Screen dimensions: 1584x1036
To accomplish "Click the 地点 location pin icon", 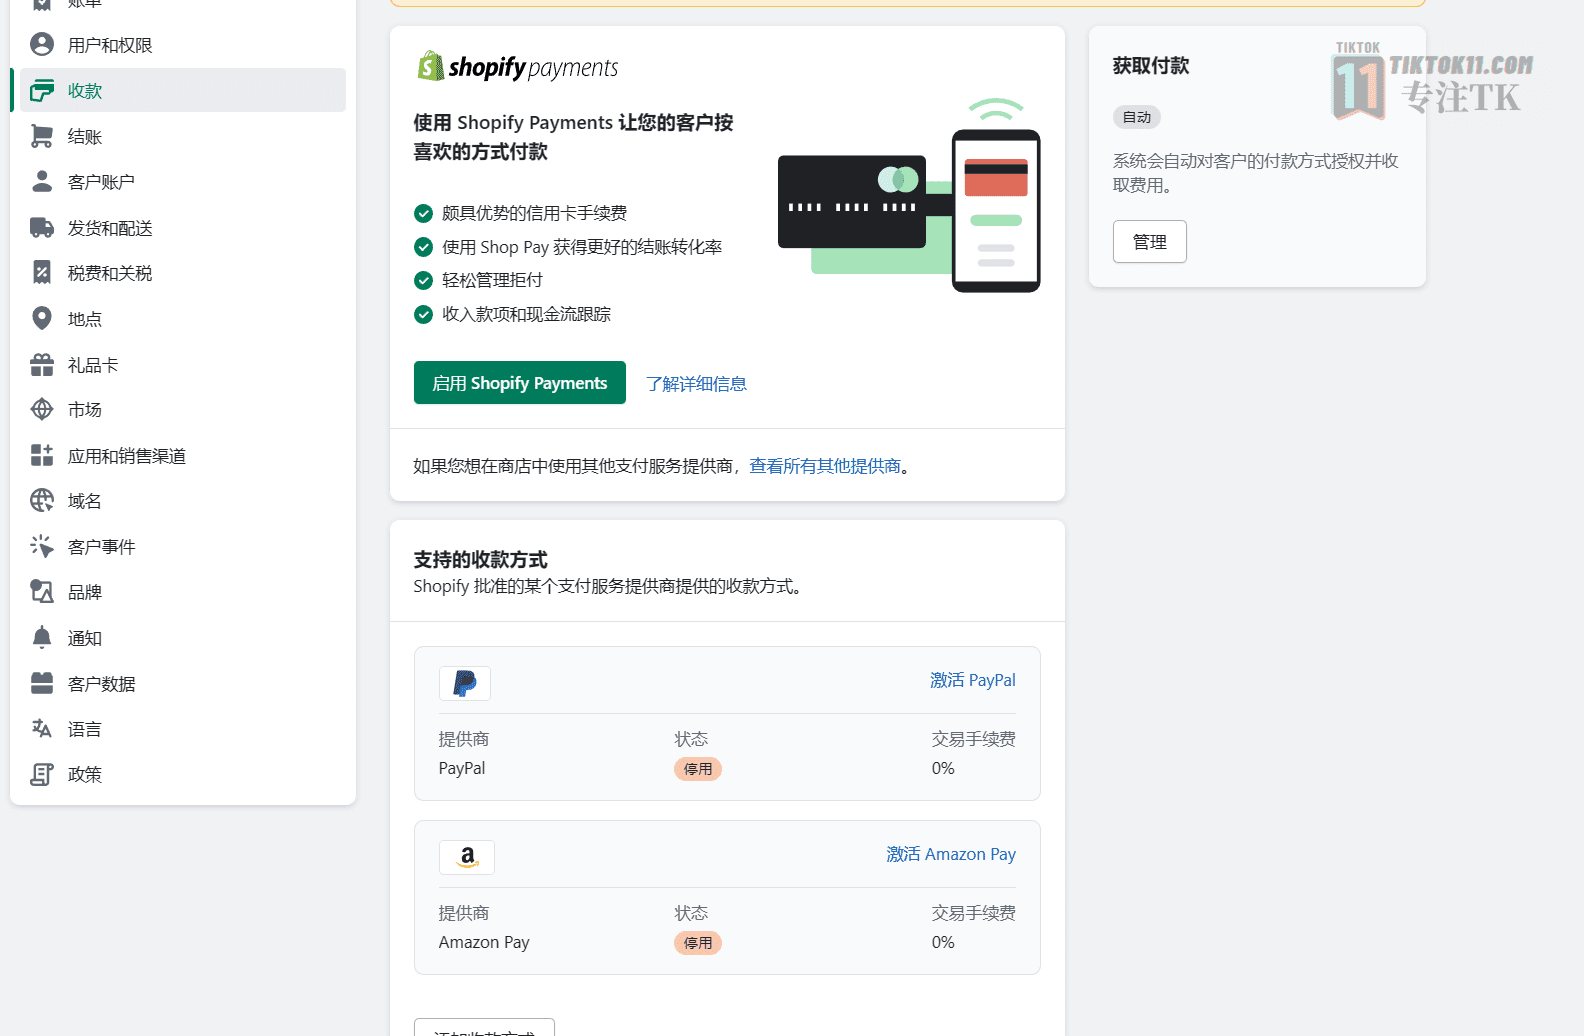I will pyautogui.click(x=42, y=318).
